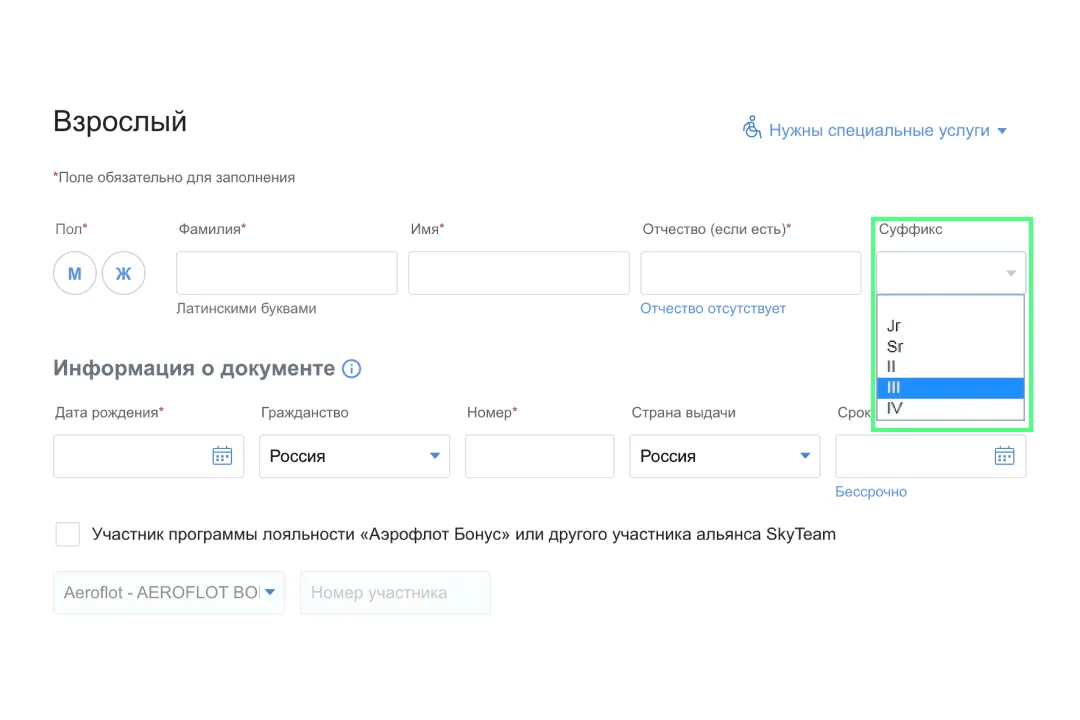The image size is (1080, 720).
Task: Tick the Аэрофлот Бонус loyalty member checkbox
Action: (x=68, y=534)
